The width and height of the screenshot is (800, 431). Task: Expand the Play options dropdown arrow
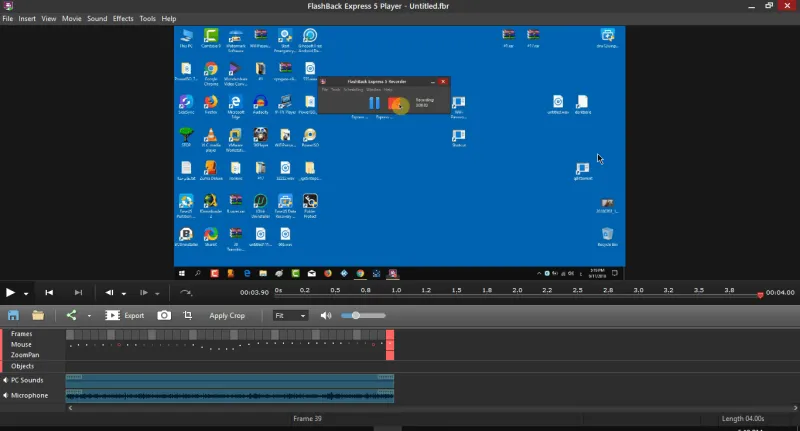pyautogui.click(x=26, y=293)
